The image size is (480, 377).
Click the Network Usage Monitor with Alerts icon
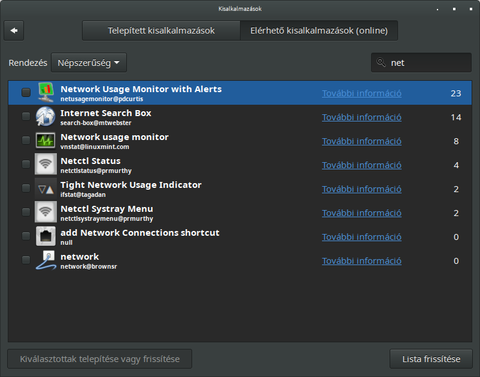tap(46, 92)
